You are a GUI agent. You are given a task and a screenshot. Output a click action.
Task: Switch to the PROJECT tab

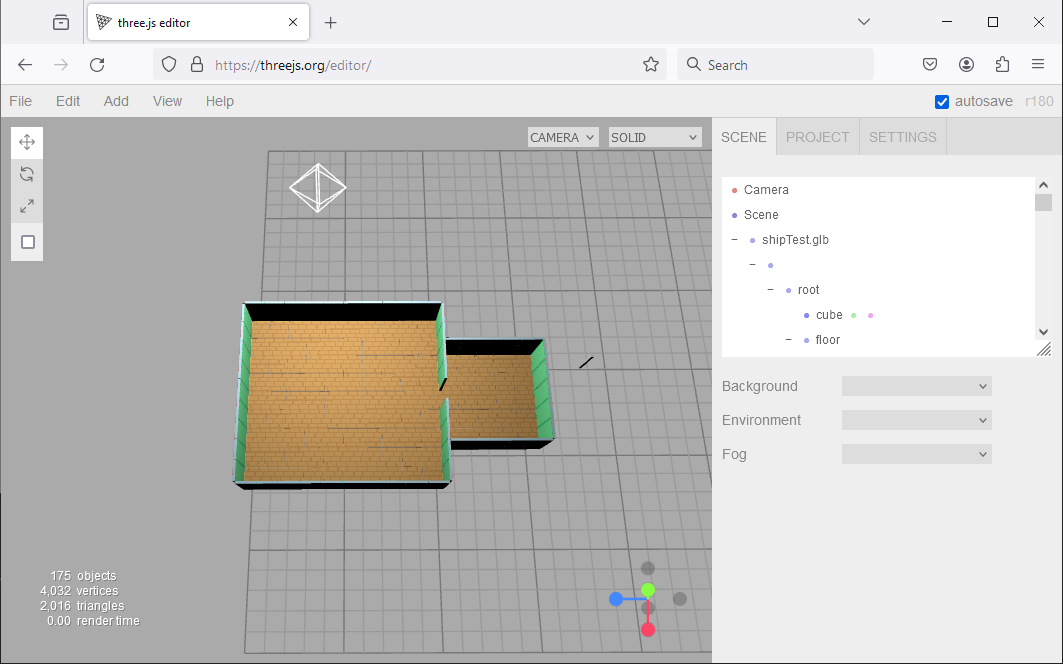click(x=817, y=137)
